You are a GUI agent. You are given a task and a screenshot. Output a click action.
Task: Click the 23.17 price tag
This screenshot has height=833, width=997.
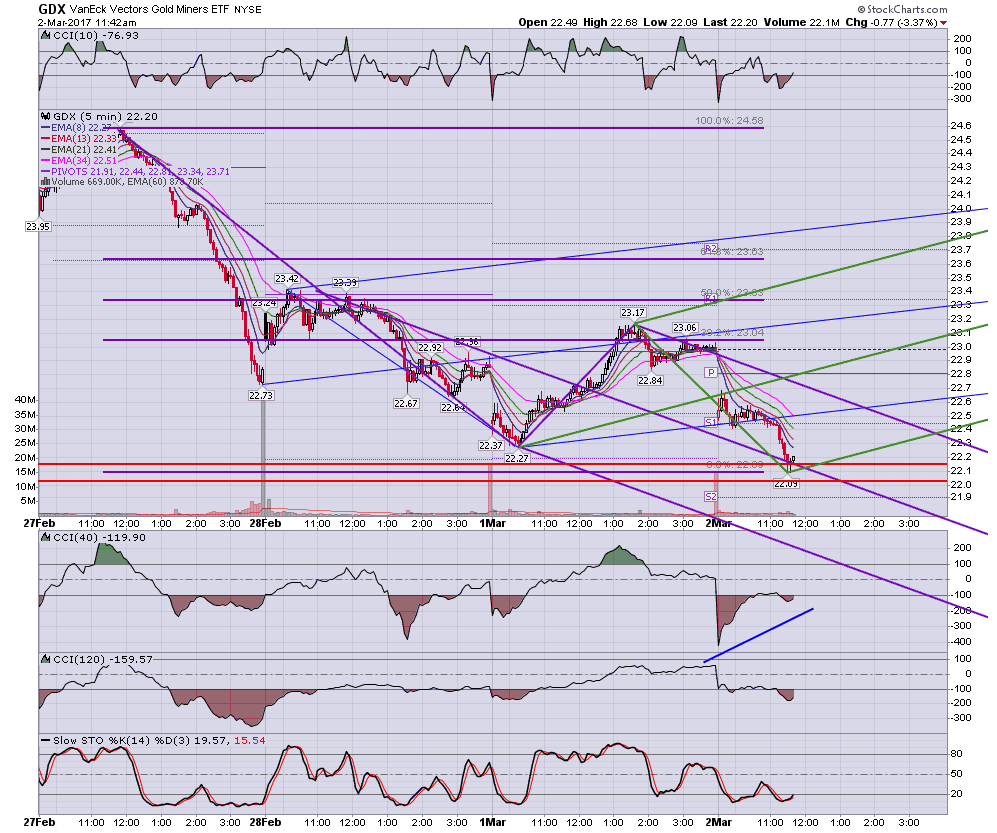point(633,313)
